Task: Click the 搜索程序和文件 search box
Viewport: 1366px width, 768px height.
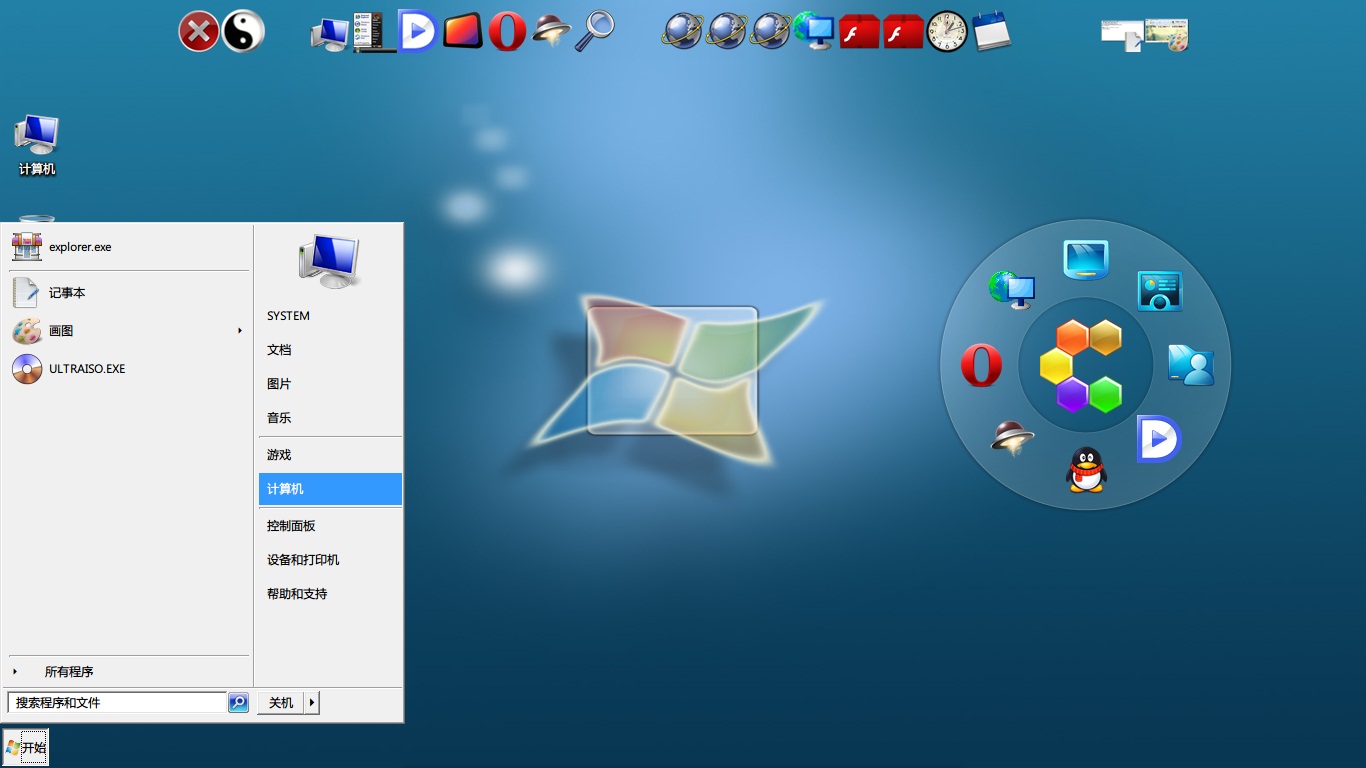Action: tap(117, 703)
